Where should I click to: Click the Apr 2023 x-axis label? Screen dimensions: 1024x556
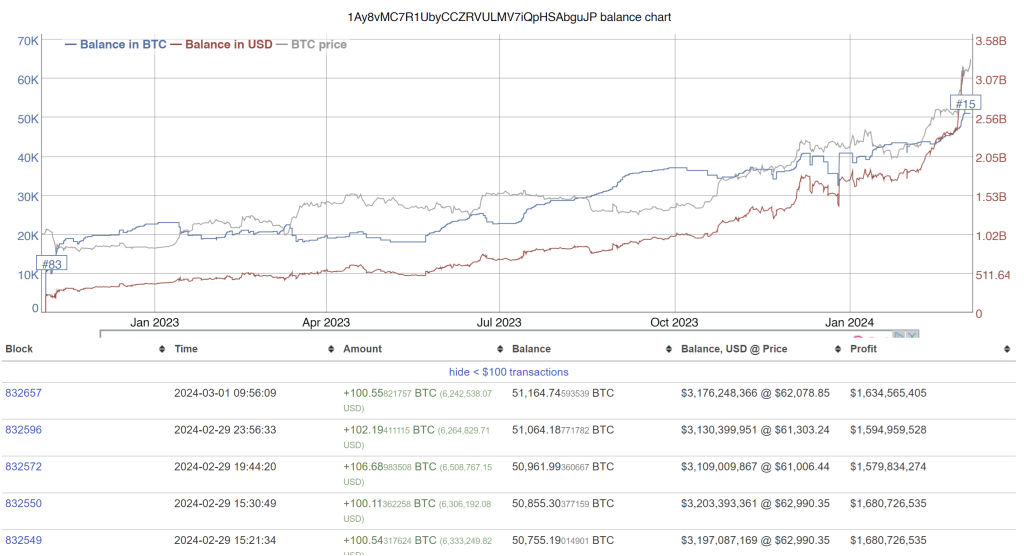[x=326, y=322]
